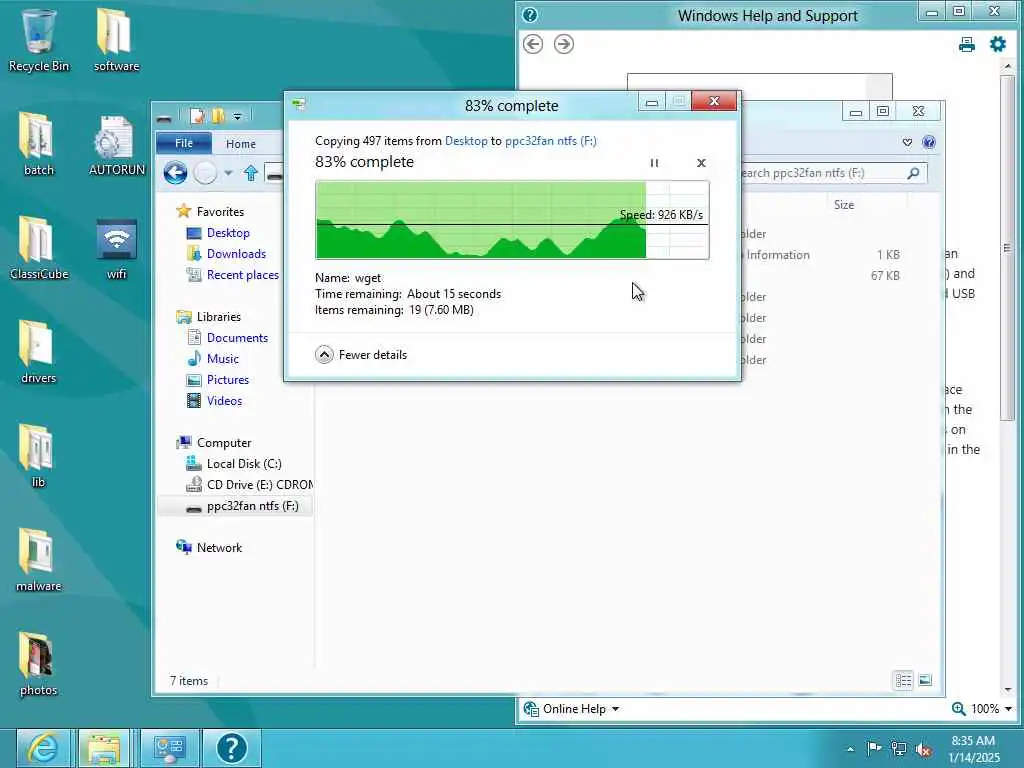Open Explorer help question mark icon
This screenshot has height=768, width=1024.
[x=928, y=142]
